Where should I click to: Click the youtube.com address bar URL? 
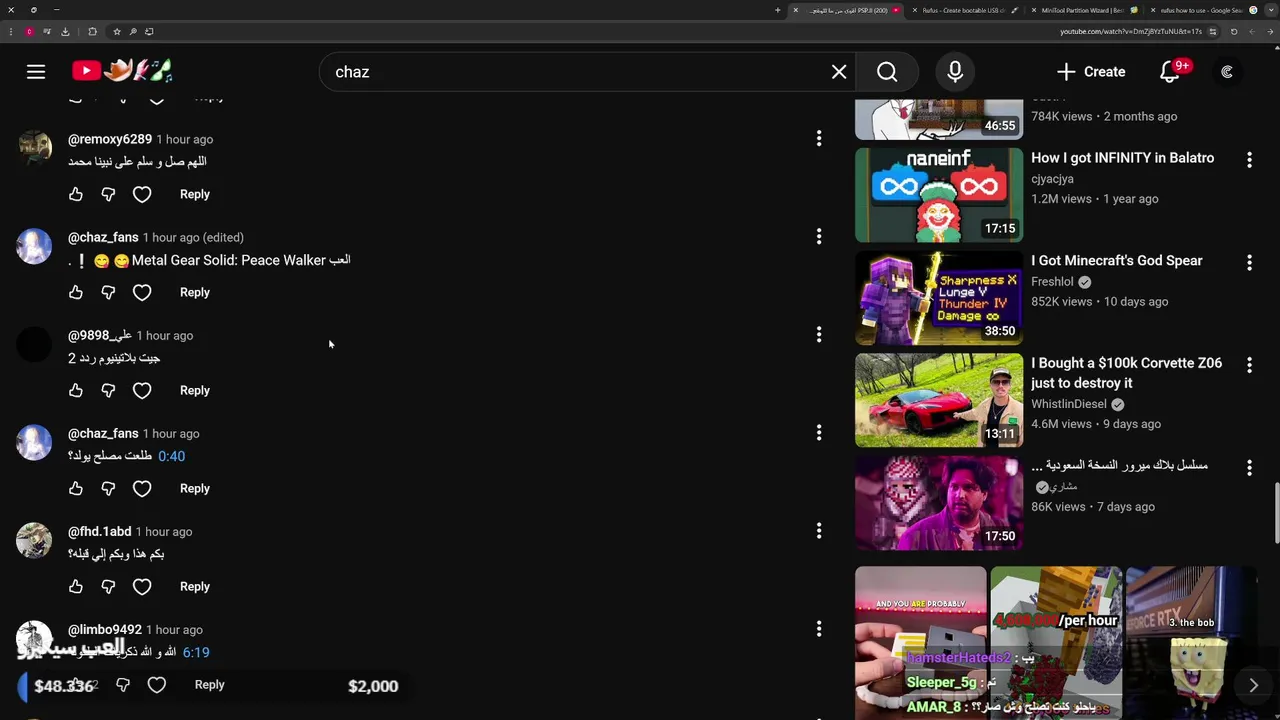tap(1130, 31)
